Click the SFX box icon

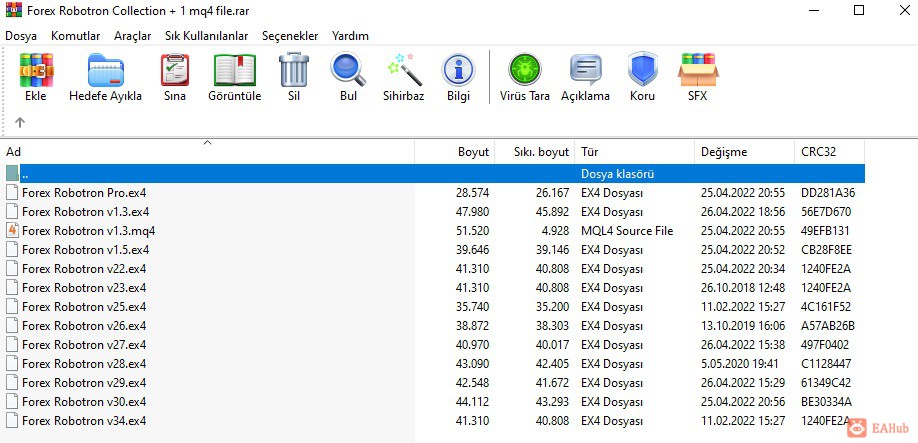698,70
